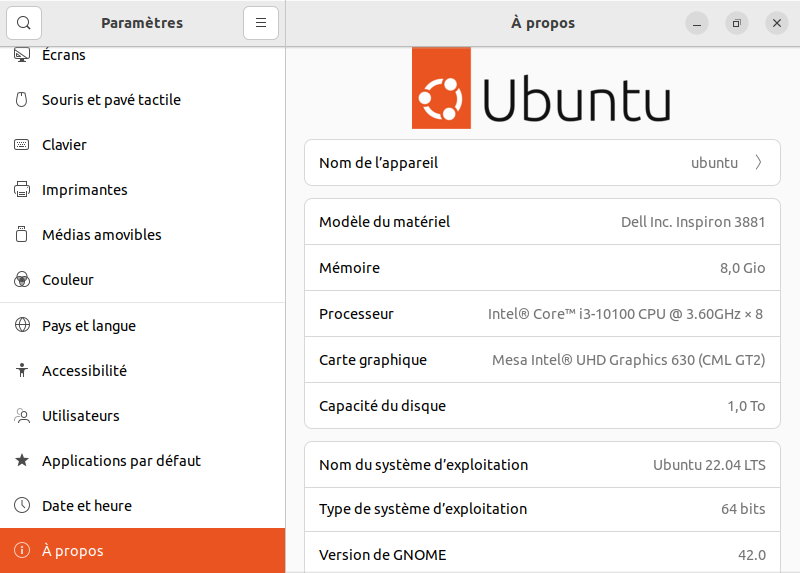The height and width of the screenshot is (573, 800).
Task: Click the globe icon beside Pays et langue
Action: [22, 326]
